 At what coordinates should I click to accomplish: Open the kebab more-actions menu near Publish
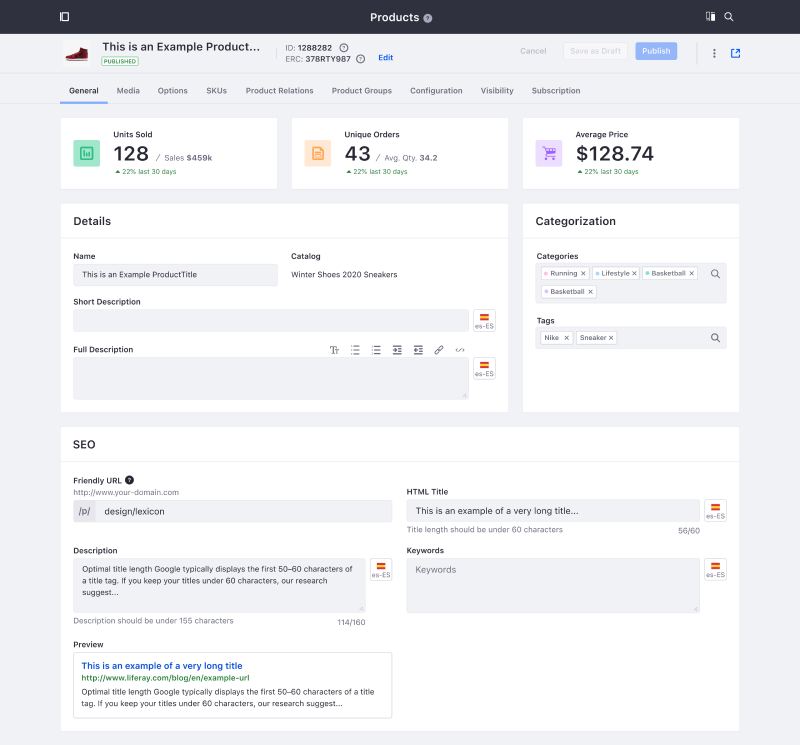click(x=714, y=53)
